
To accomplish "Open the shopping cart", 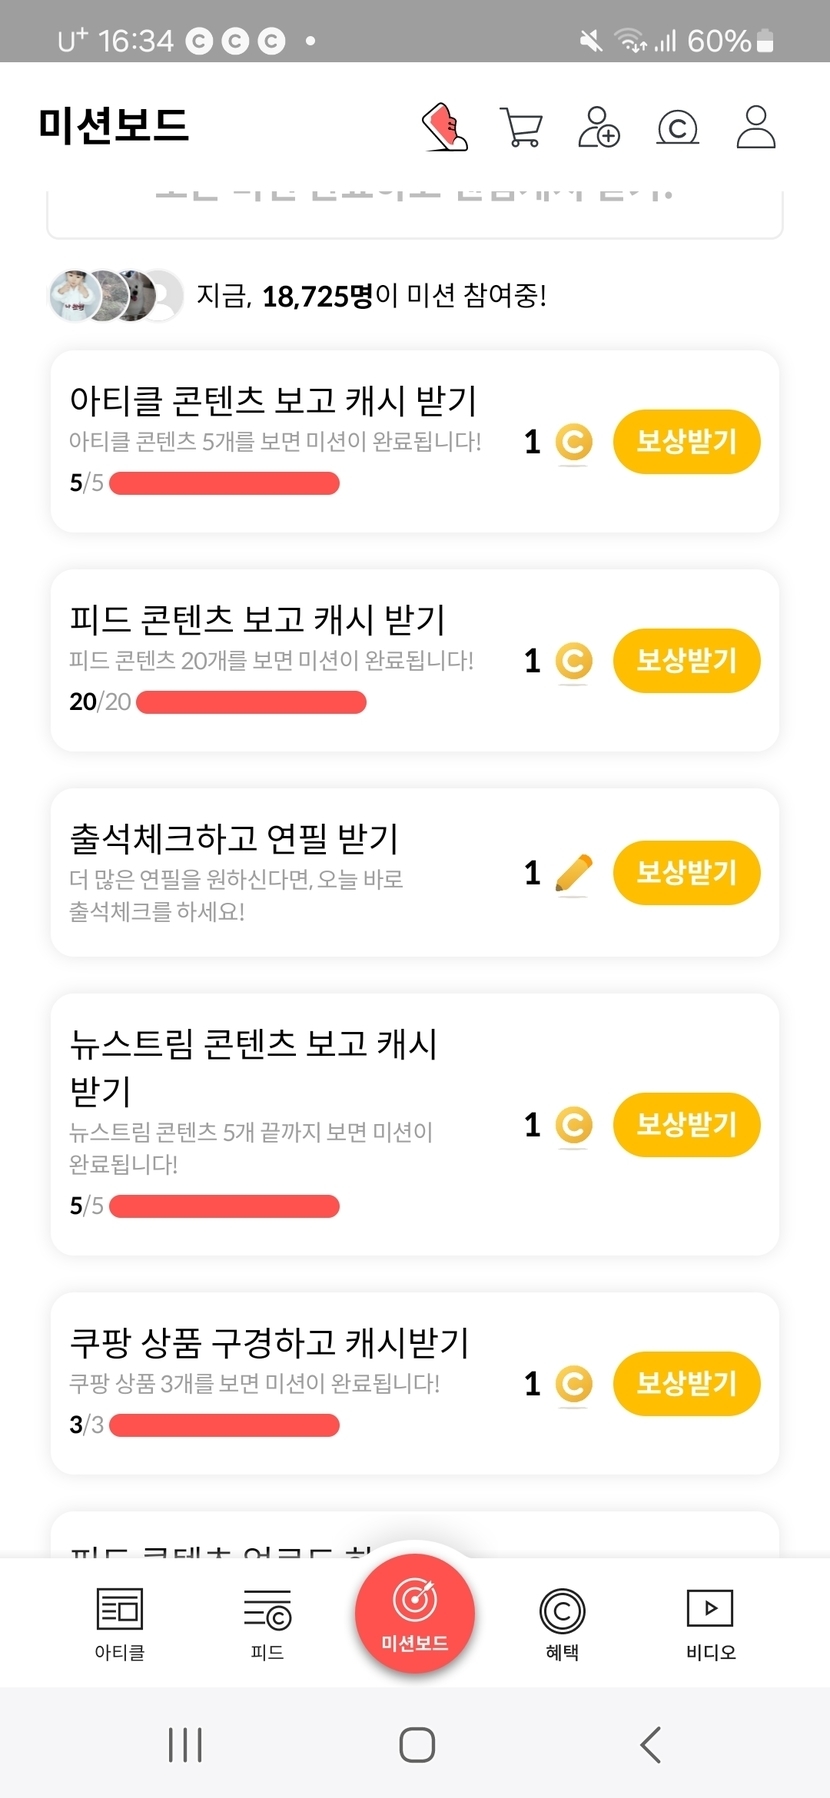I will pos(521,128).
